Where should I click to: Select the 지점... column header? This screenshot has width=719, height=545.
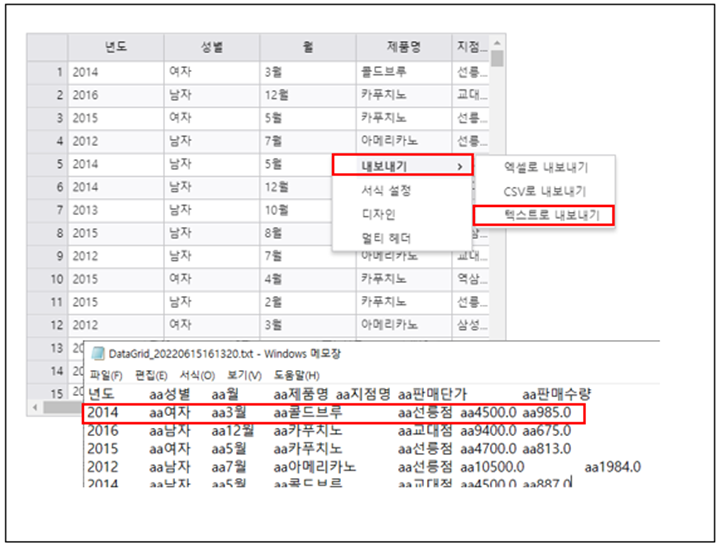click(x=471, y=47)
